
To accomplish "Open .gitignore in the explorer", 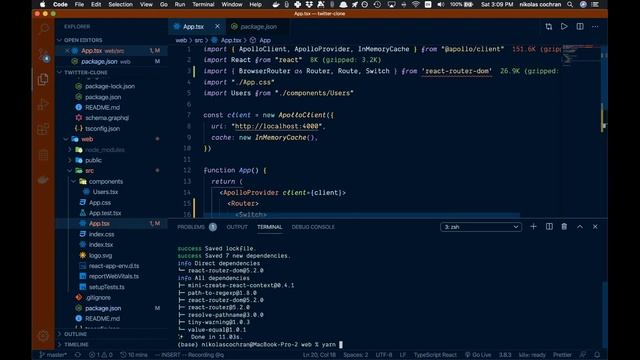I will coord(98,298).
